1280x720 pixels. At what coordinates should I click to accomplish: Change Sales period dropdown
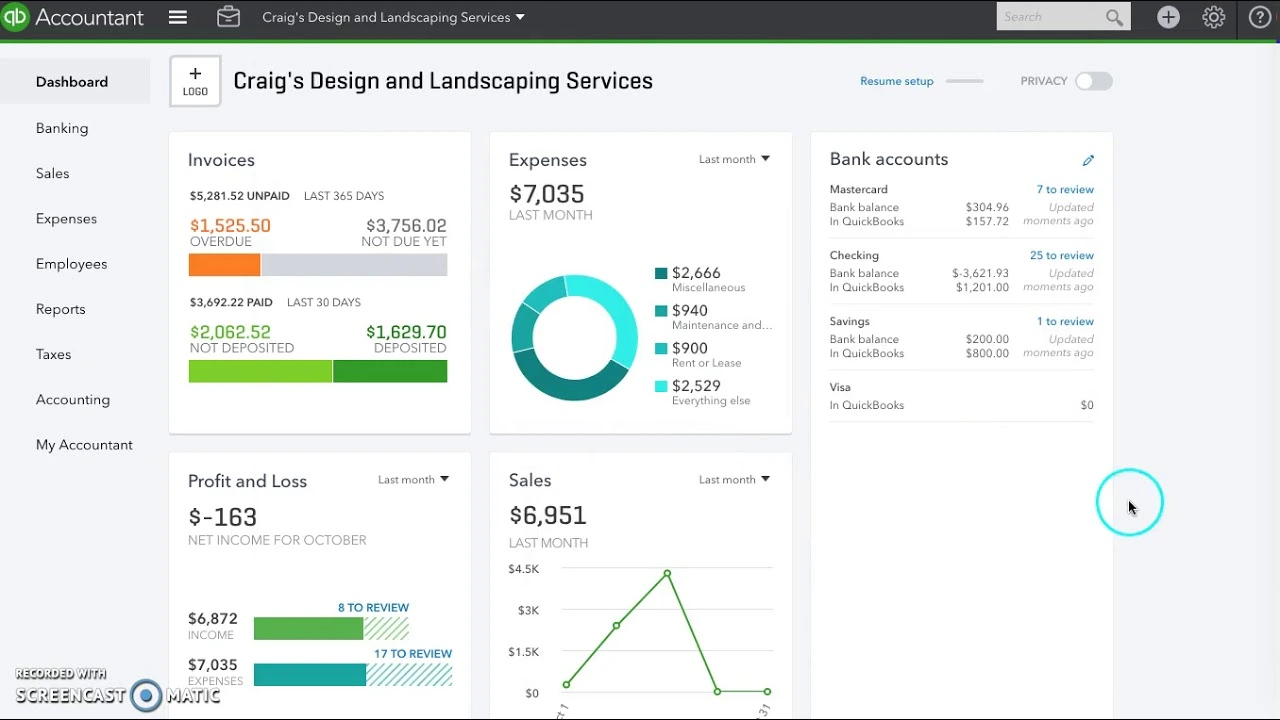734,480
